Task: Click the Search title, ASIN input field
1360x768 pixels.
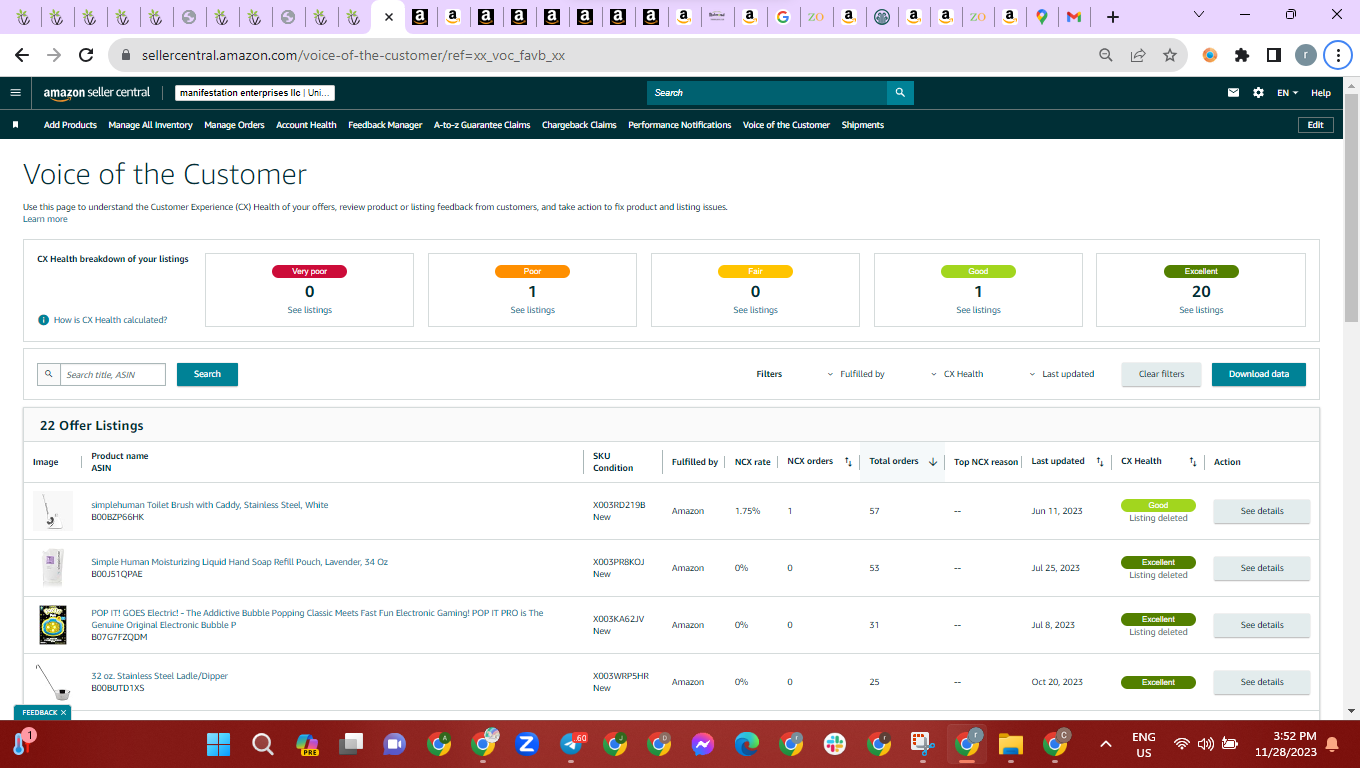Action: coord(113,374)
